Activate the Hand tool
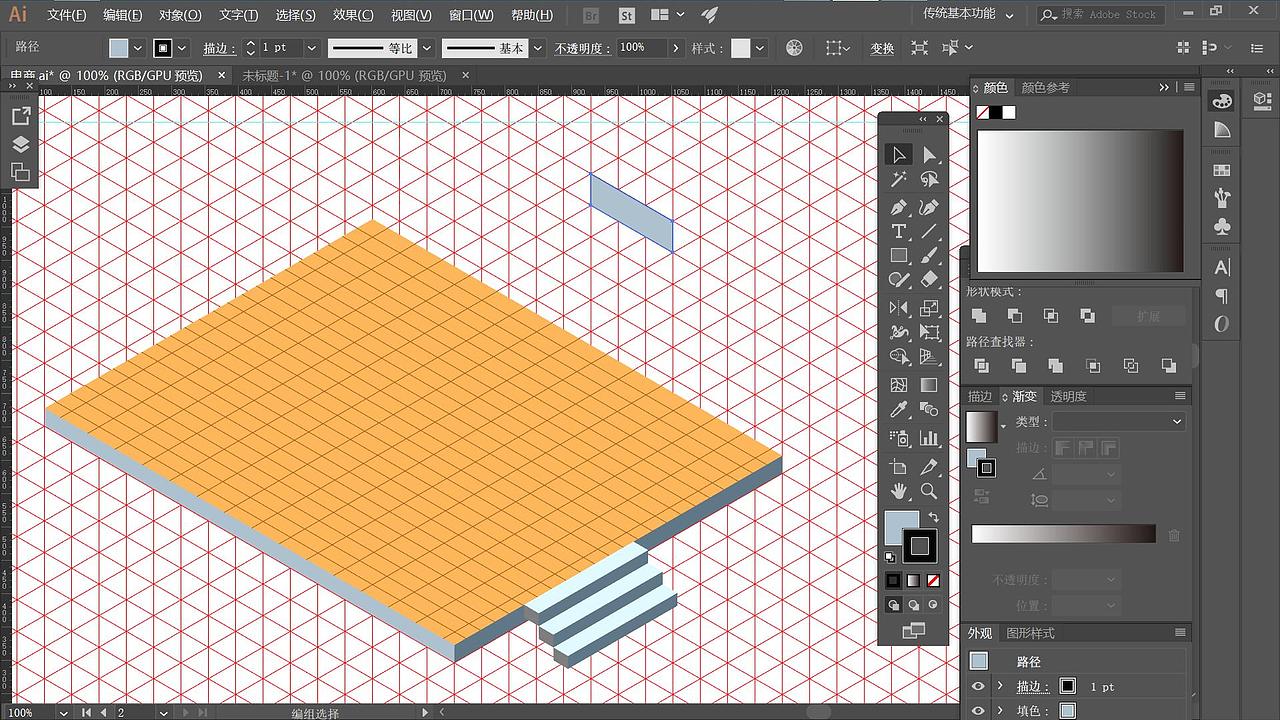1280x720 pixels. [x=899, y=491]
